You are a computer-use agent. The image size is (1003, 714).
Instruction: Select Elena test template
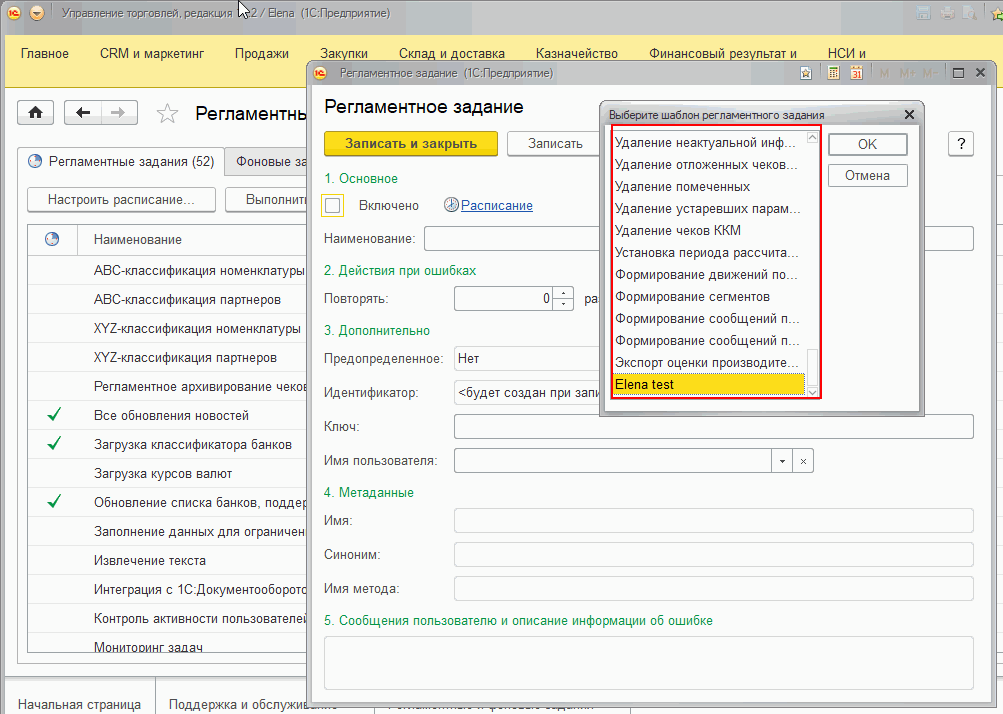tap(709, 385)
